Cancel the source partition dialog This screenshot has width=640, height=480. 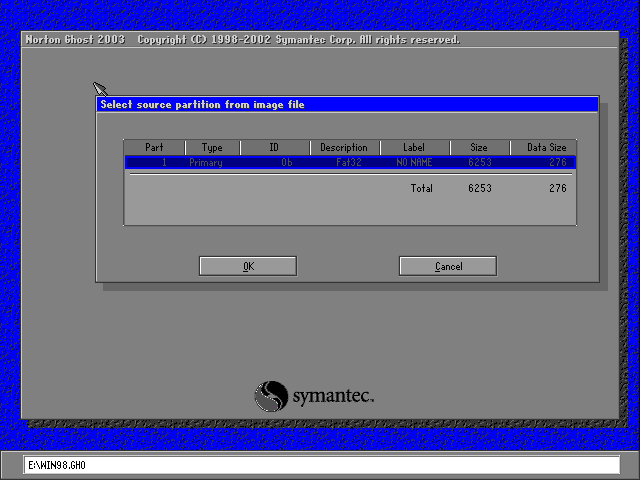[448, 266]
